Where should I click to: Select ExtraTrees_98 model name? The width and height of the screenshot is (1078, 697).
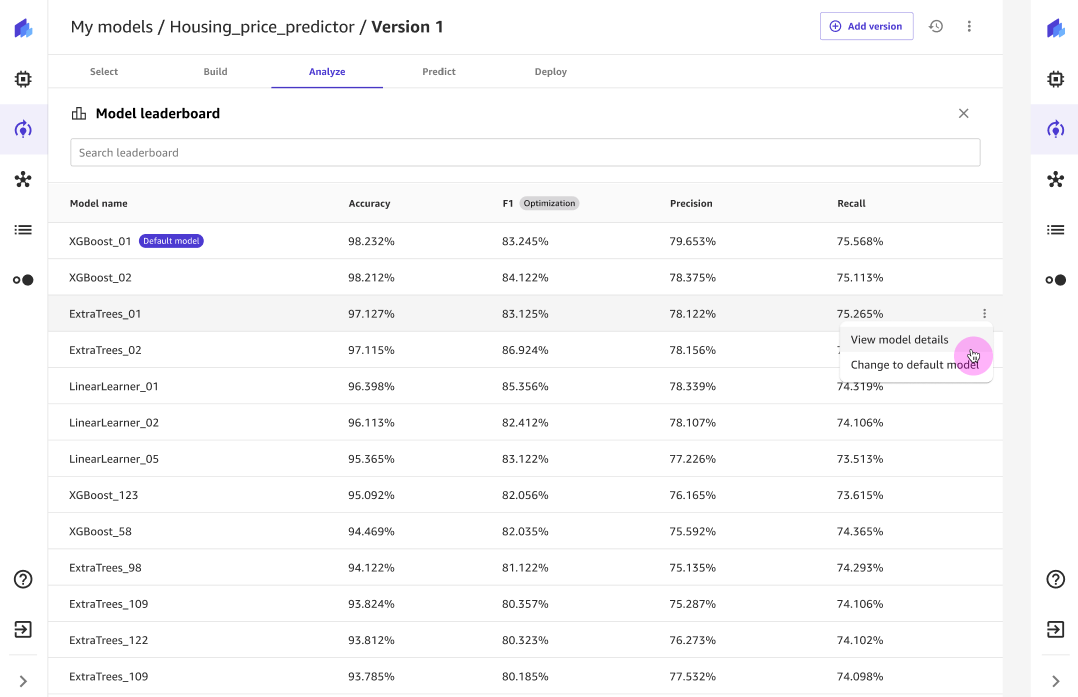pyautogui.click(x=105, y=568)
